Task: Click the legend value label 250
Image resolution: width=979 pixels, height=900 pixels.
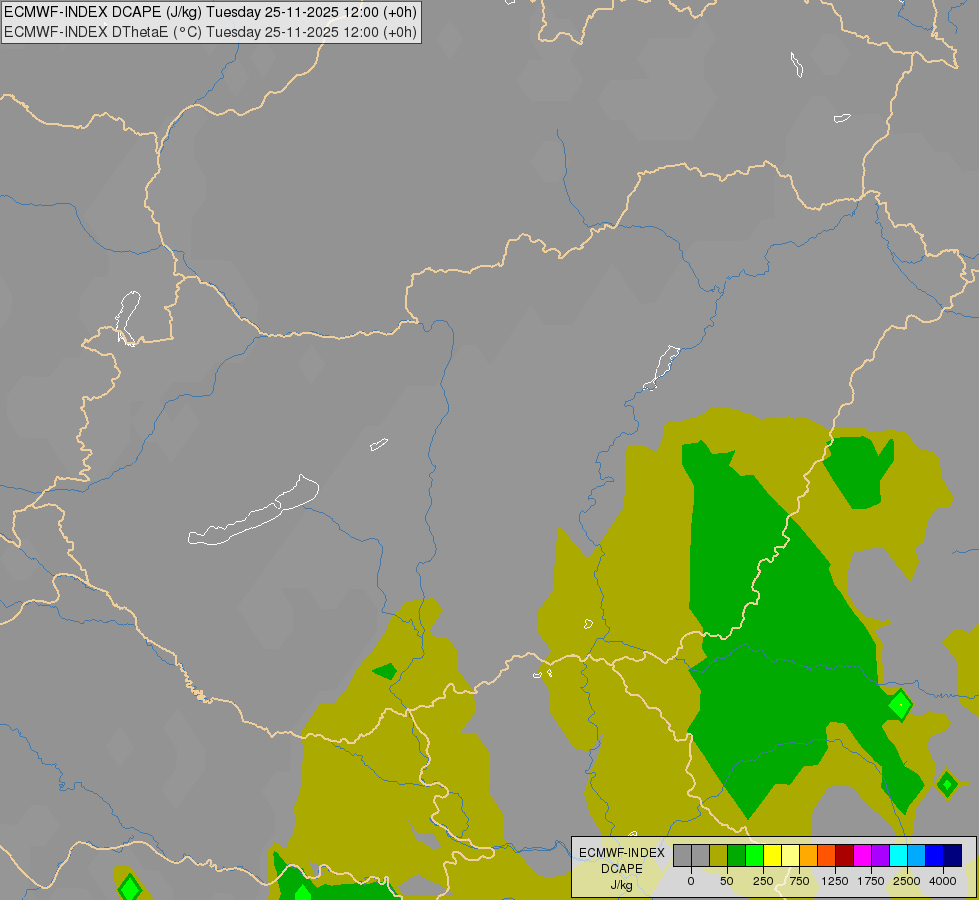Action: coord(762,881)
